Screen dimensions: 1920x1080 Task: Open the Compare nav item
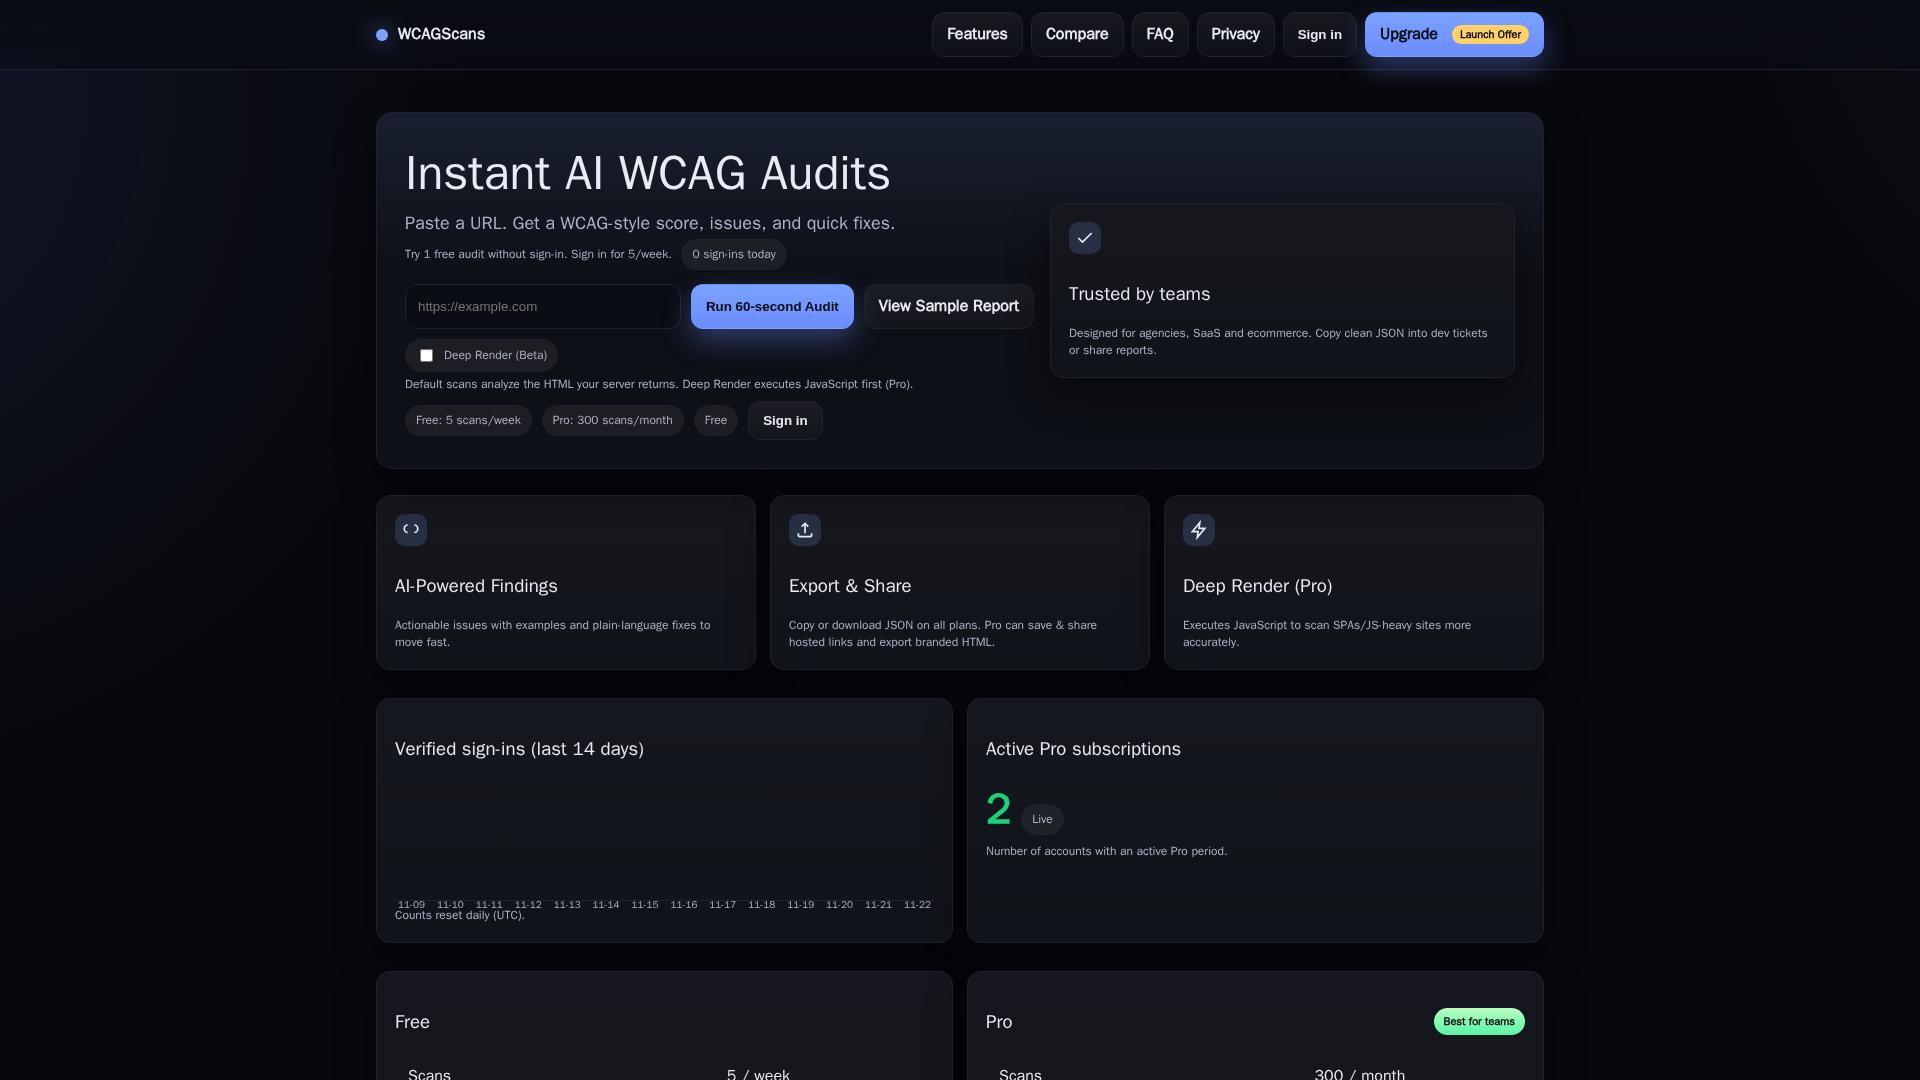coord(1077,35)
